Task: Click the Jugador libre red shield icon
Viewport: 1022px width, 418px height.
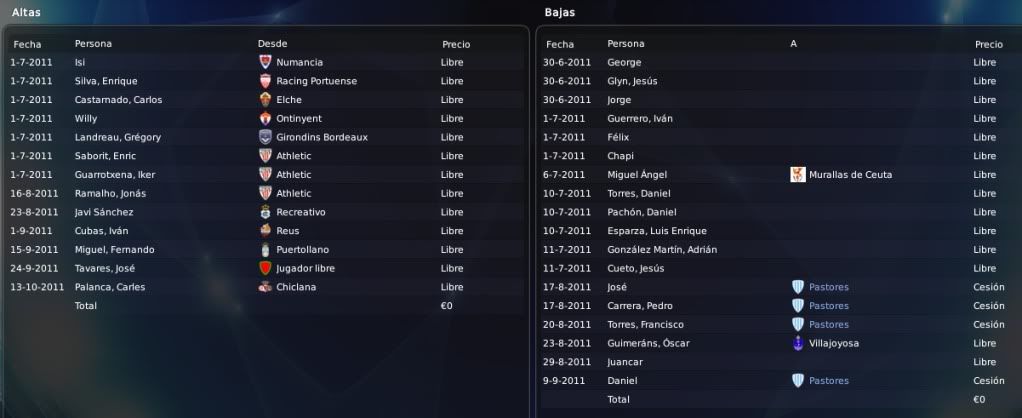Action: [265, 268]
